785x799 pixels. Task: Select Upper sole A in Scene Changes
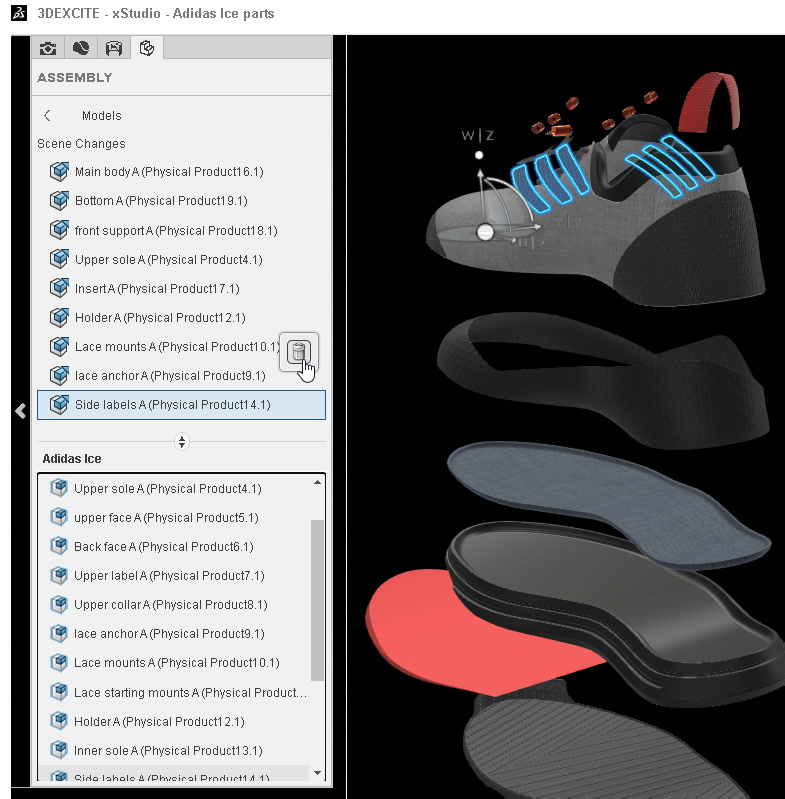pyautogui.click(x=181, y=260)
